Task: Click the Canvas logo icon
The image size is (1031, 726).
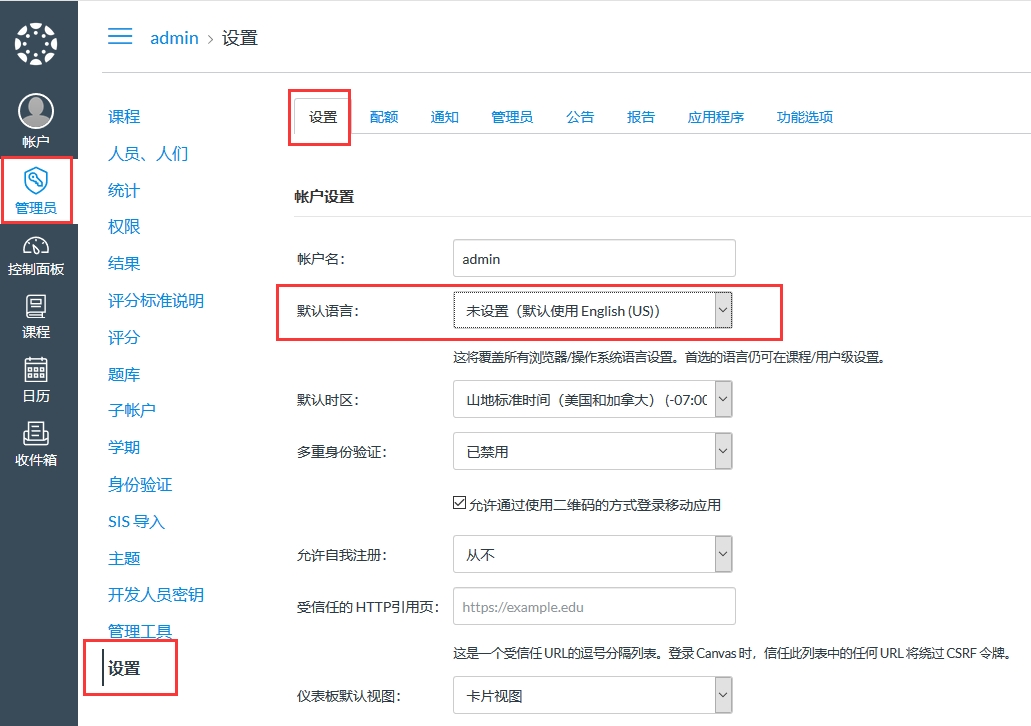Action: tap(36, 43)
